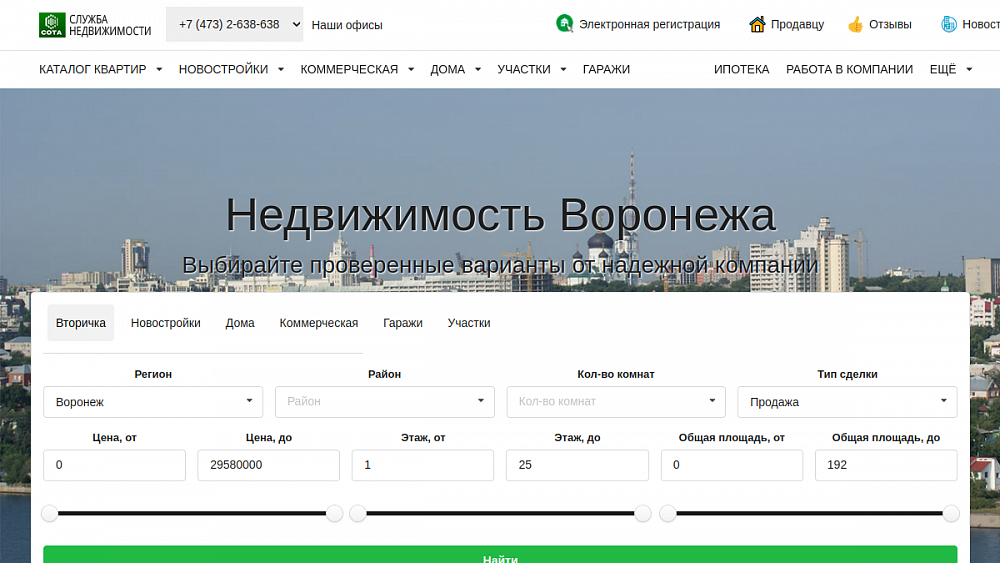The image size is (1000, 563).
Task: Click the Общая площадь, до field
Action: point(886,465)
